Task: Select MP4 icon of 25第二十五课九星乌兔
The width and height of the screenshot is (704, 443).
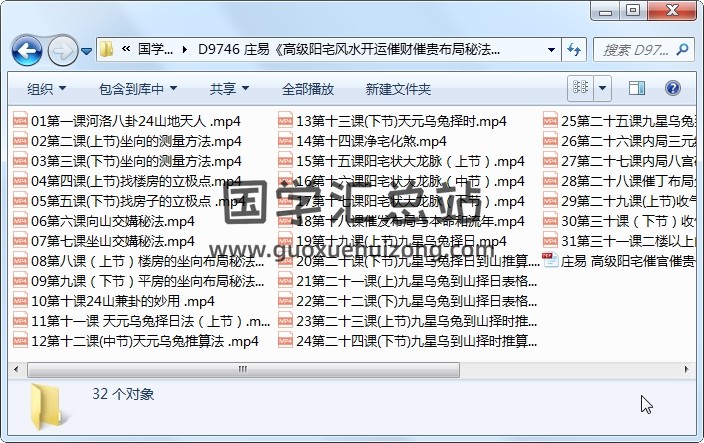Action: [550, 121]
